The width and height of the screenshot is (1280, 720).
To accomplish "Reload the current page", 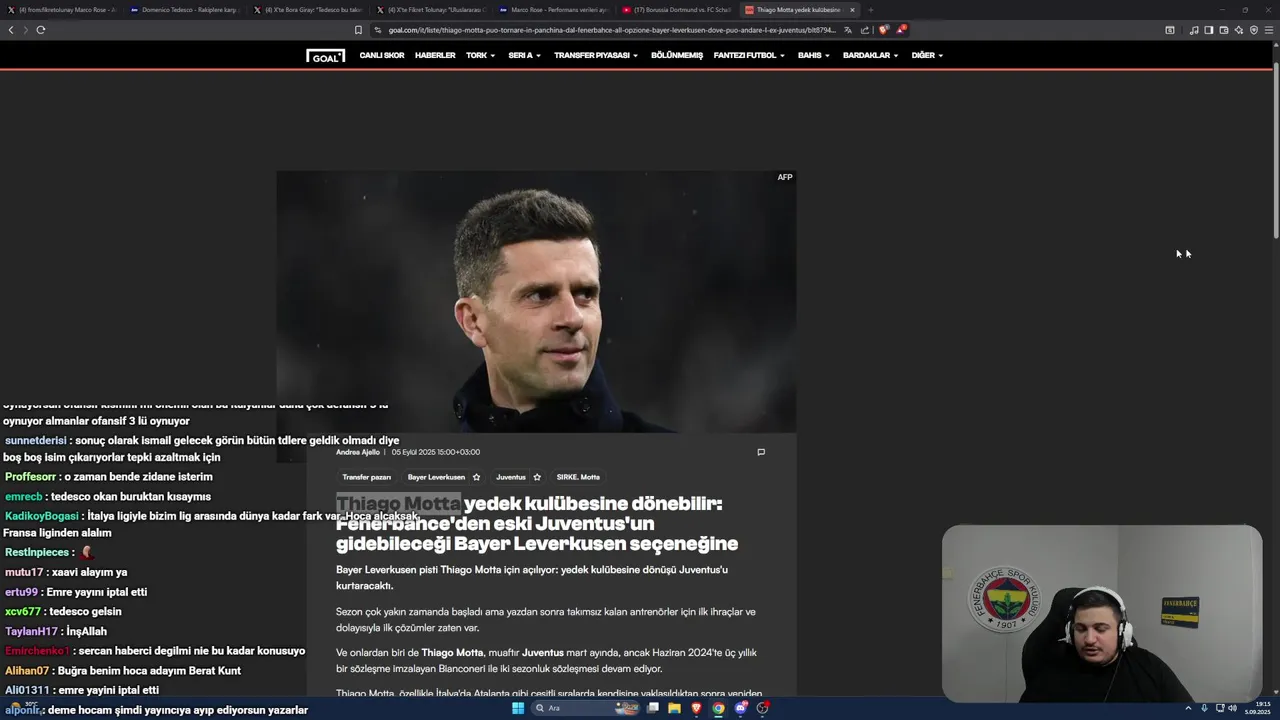I will pyautogui.click(x=41, y=30).
